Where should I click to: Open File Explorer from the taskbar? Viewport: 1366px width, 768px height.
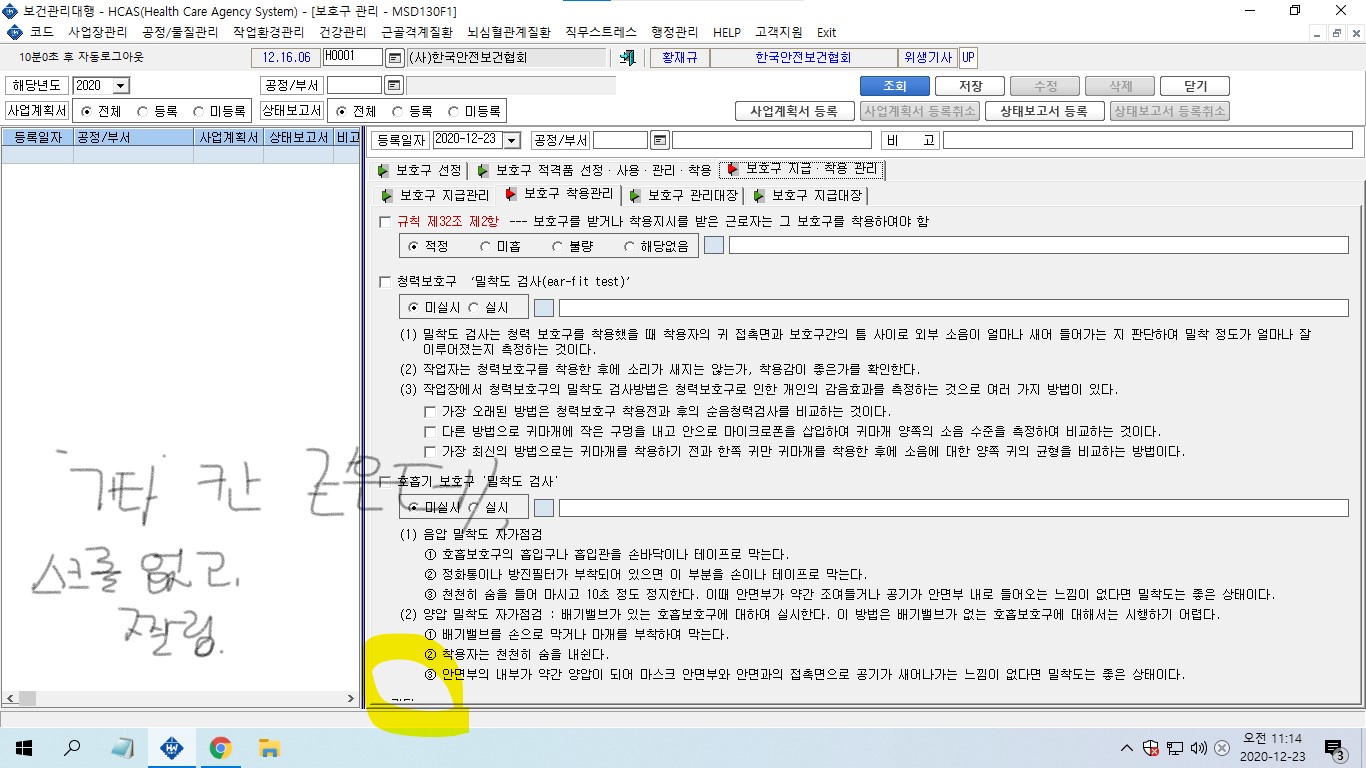coord(269,748)
